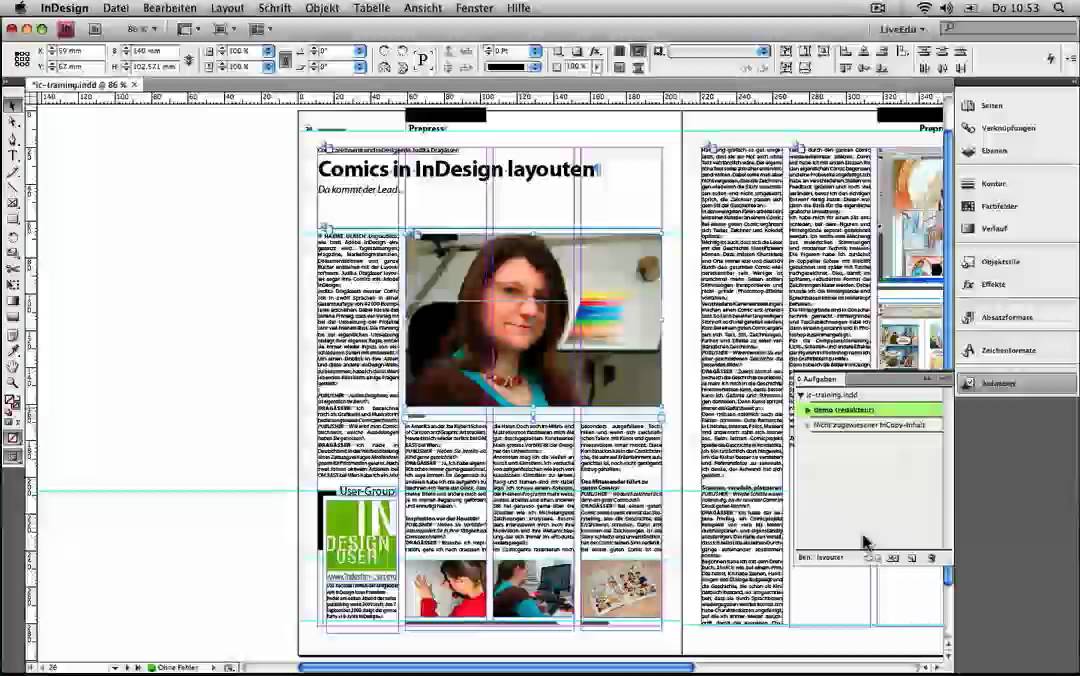Collapse the ic-training.indd tree entry

801,396
